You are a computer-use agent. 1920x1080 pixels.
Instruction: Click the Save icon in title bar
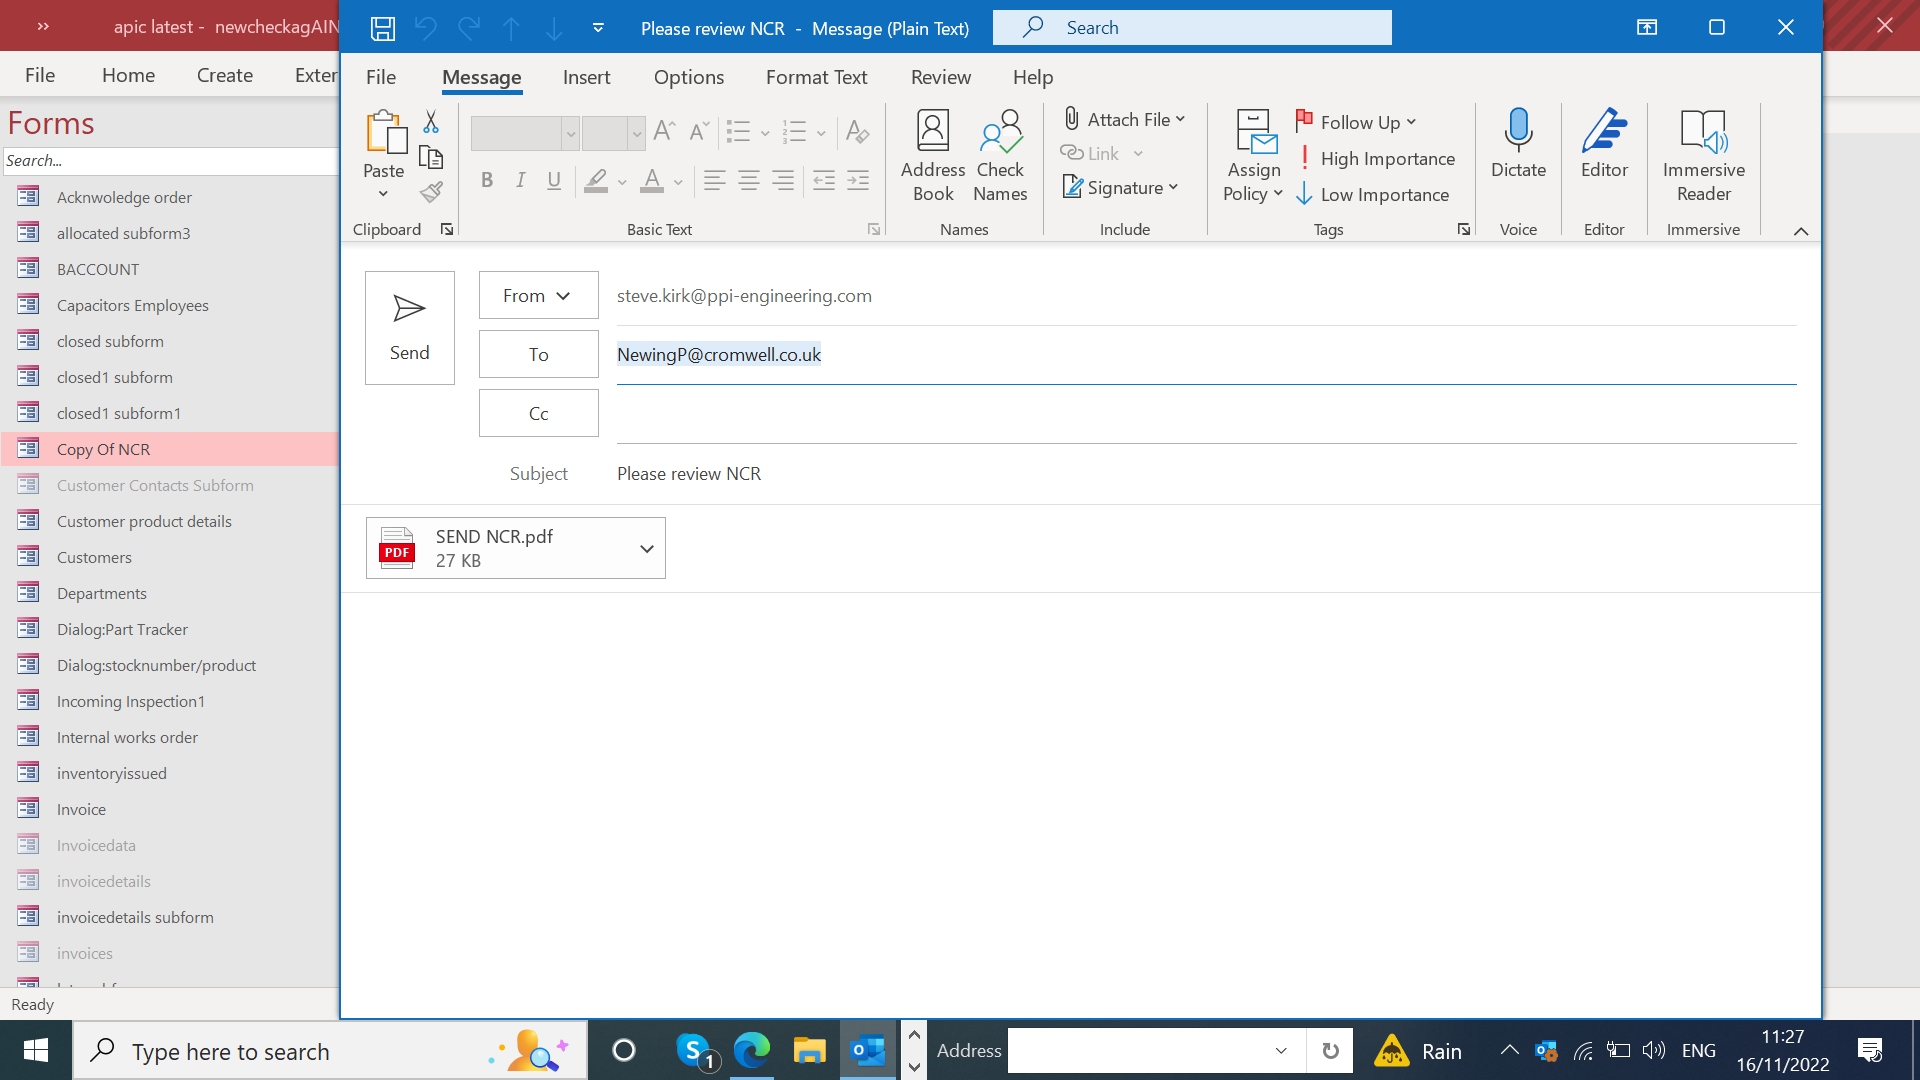(x=383, y=28)
